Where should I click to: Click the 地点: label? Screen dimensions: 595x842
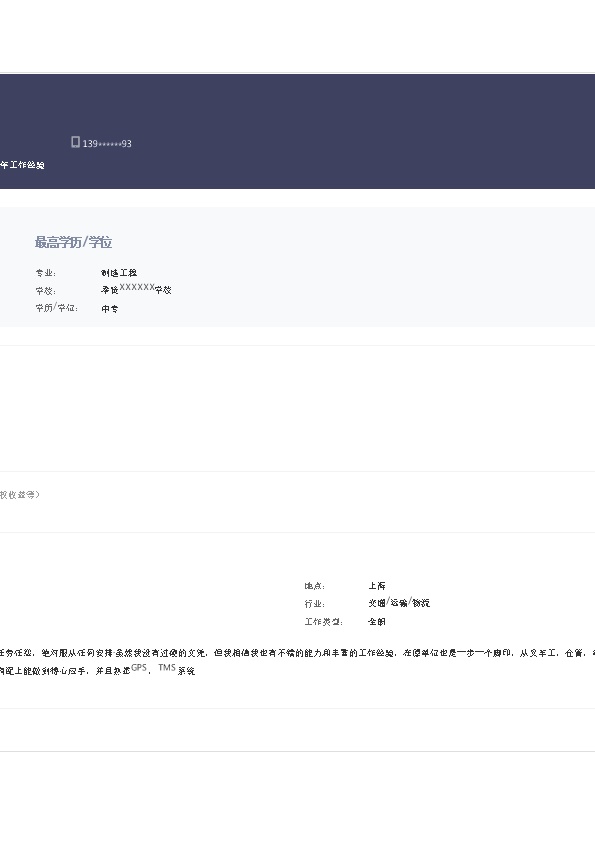pos(315,586)
